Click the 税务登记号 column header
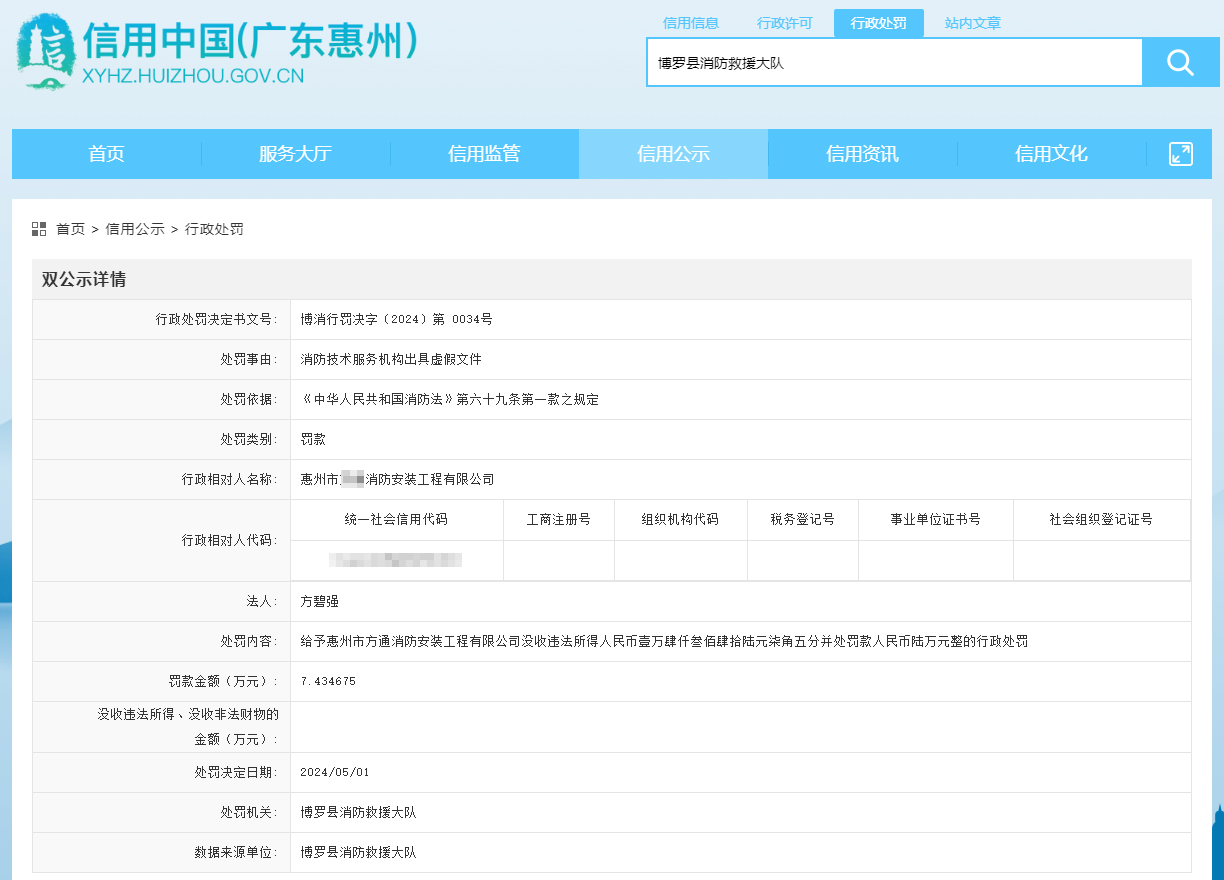 click(x=803, y=520)
